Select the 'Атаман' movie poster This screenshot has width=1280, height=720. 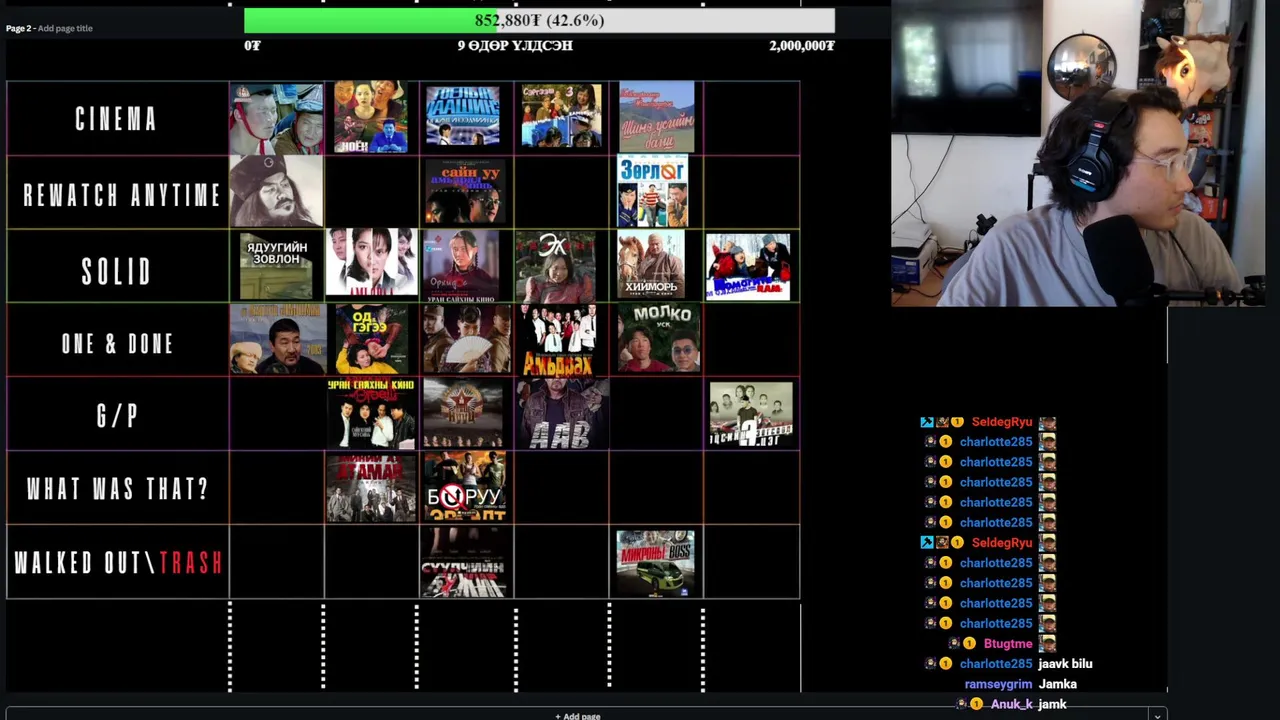point(371,487)
